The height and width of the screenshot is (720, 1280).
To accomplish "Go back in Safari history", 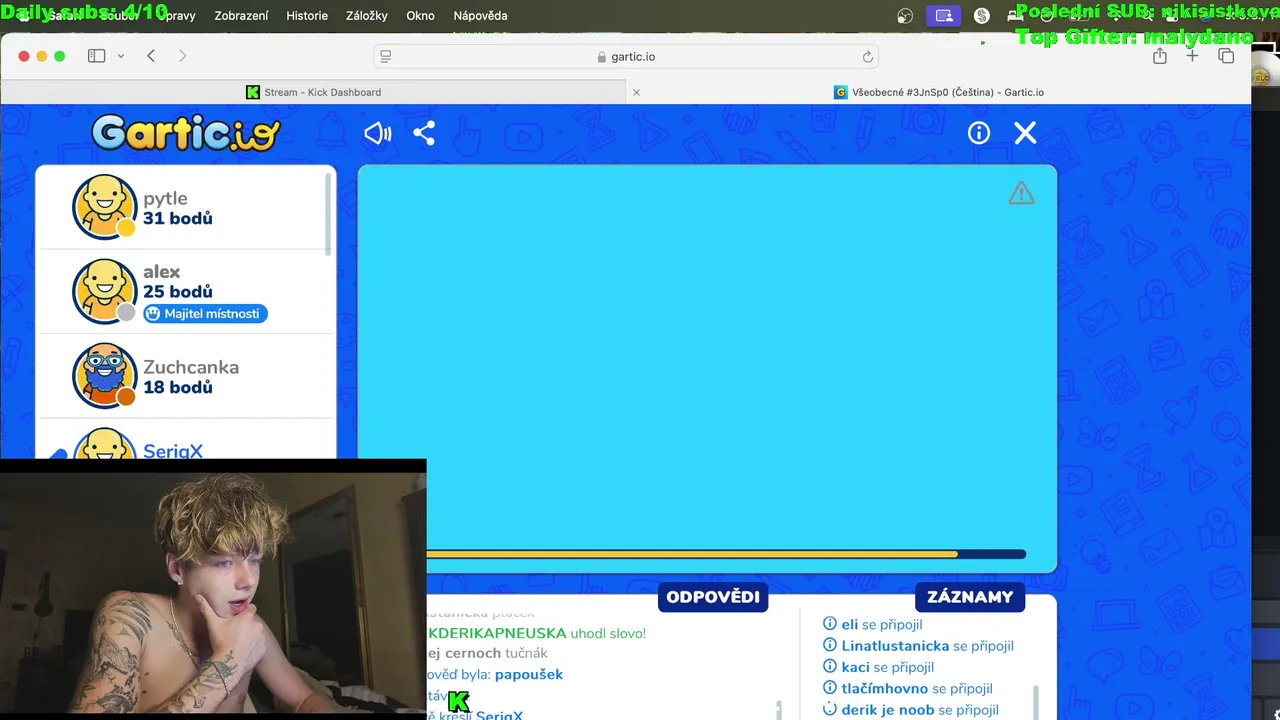I will click(x=151, y=56).
